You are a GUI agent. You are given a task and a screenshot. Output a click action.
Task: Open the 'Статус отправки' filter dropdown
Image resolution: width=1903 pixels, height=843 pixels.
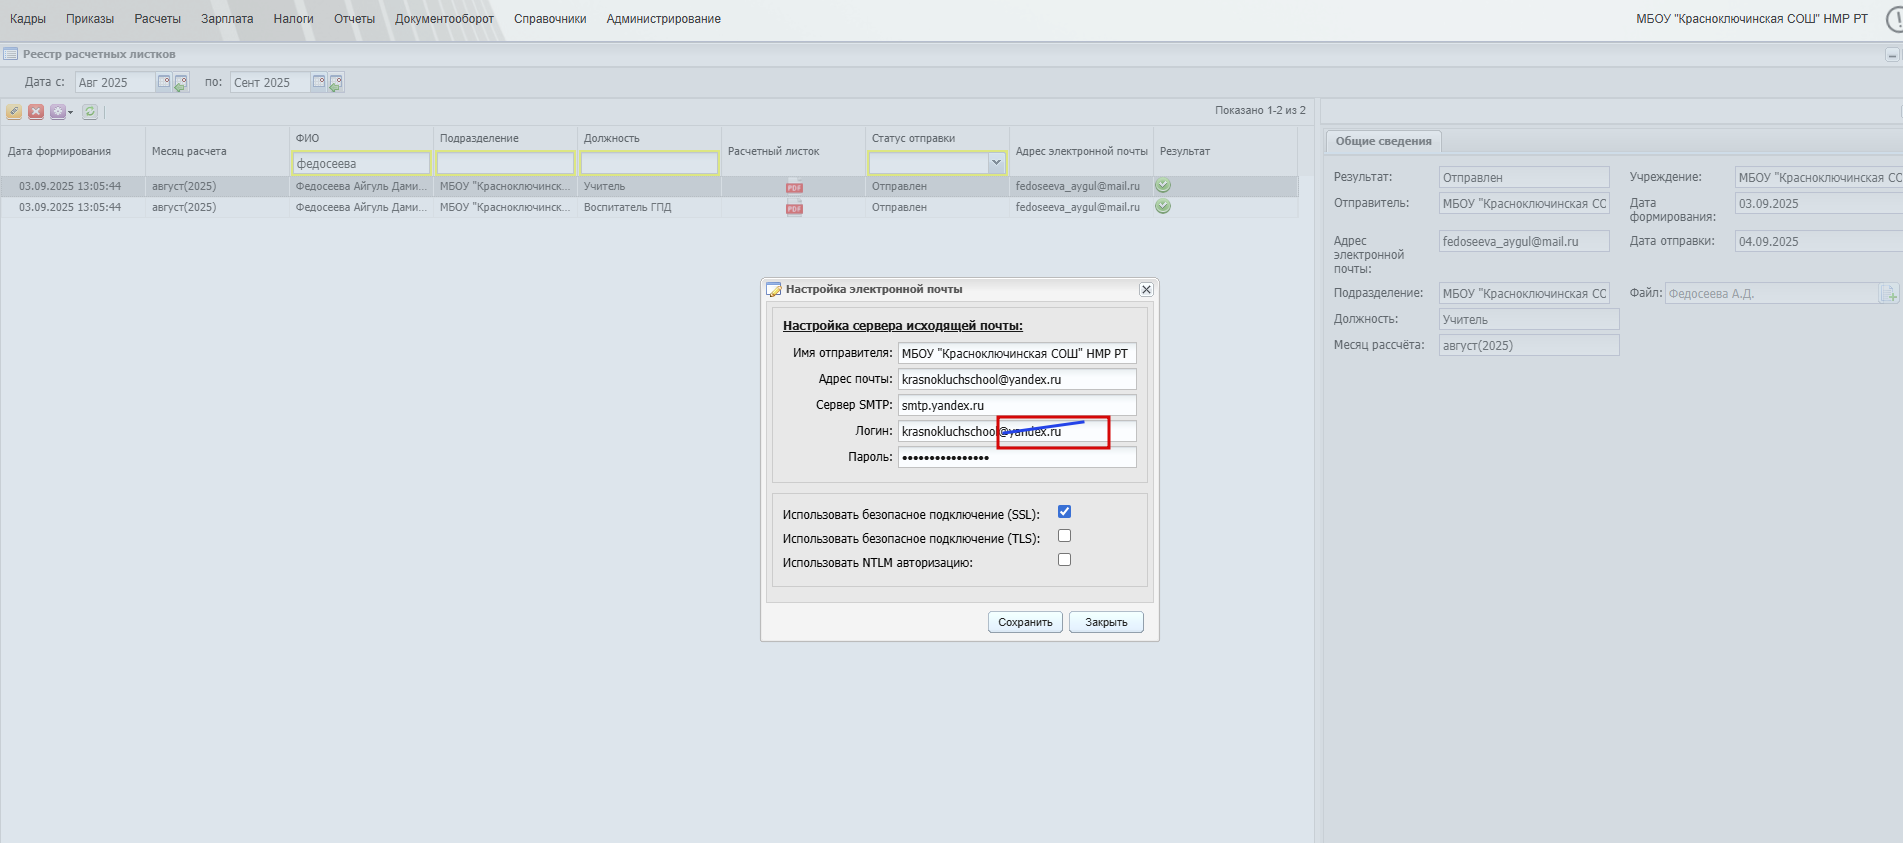(x=996, y=163)
